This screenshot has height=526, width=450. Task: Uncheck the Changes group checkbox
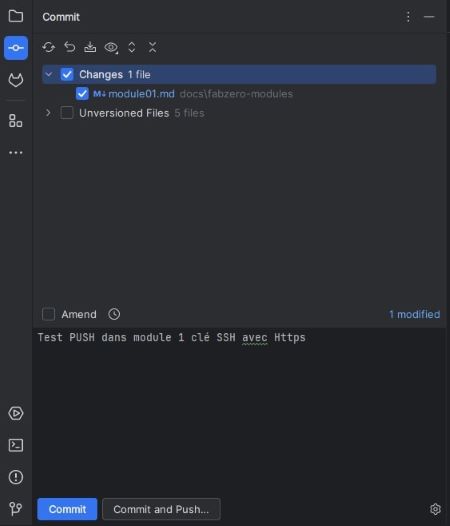(67, 74)
